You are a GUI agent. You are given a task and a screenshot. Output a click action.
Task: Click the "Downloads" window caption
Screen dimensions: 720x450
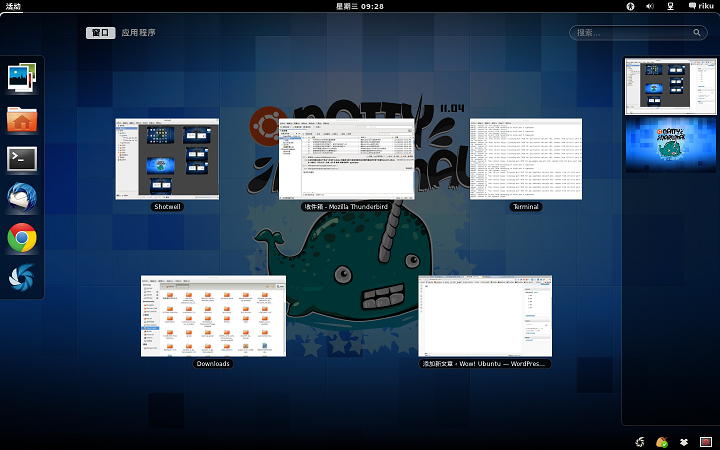tap(213, 364)
